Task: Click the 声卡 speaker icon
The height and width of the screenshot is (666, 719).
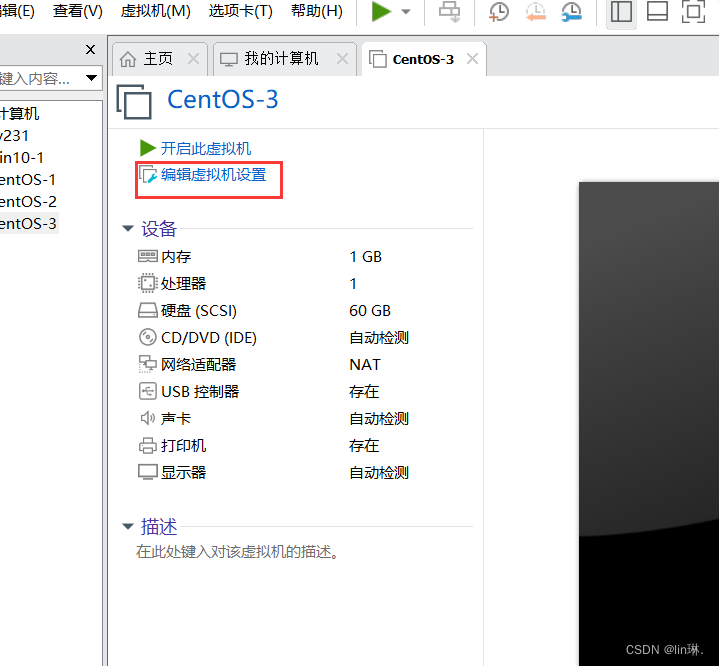Action: coord(148,418)
